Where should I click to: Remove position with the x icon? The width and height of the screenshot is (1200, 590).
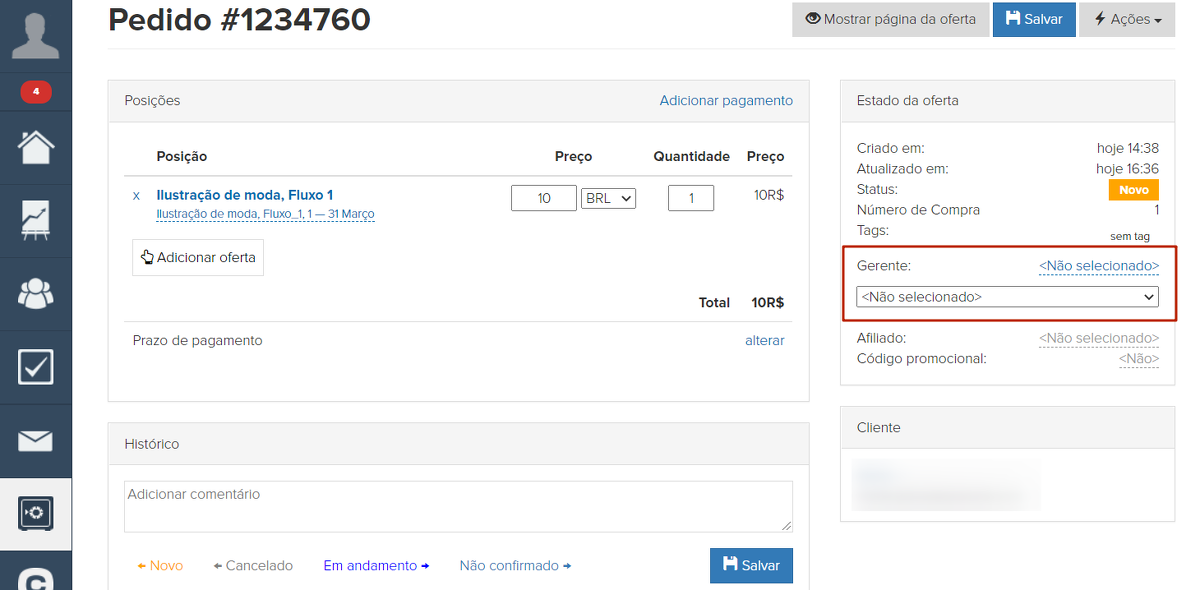136,197
